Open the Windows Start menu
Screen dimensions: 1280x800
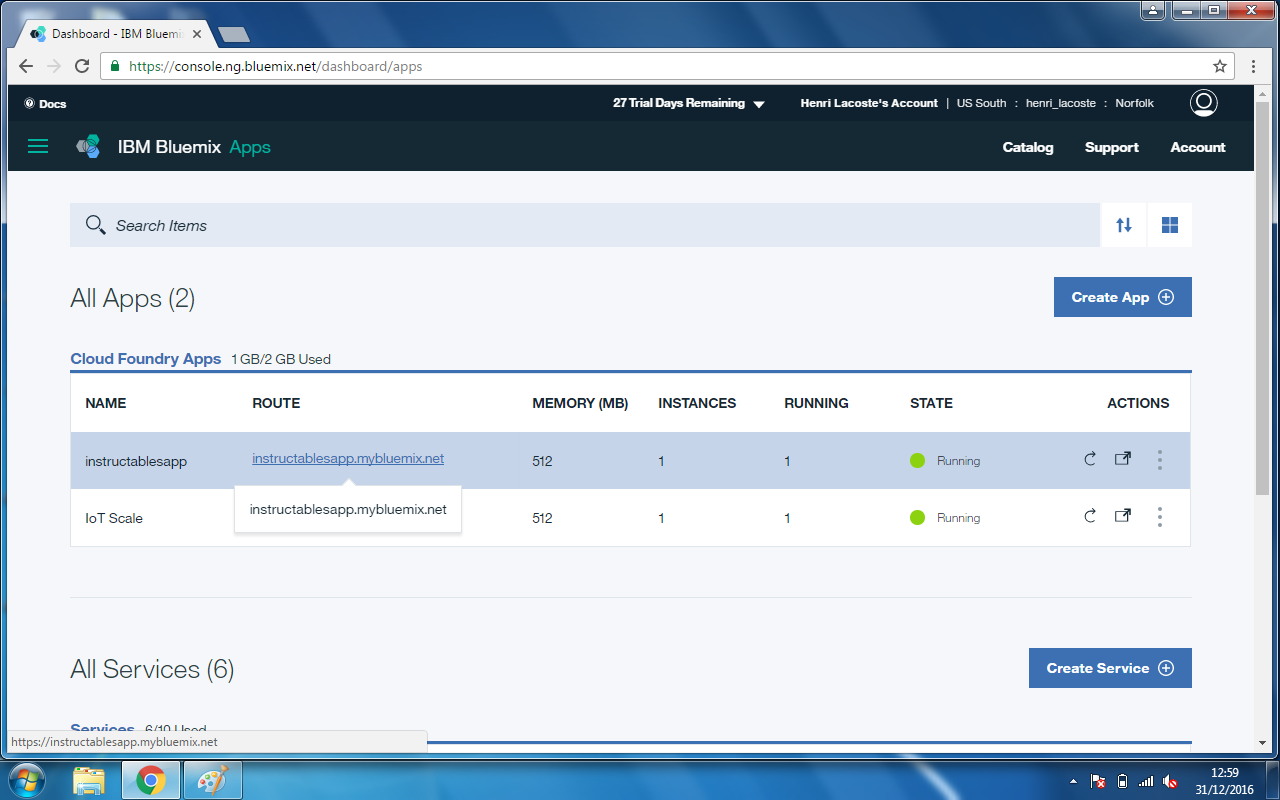(26, 780)
